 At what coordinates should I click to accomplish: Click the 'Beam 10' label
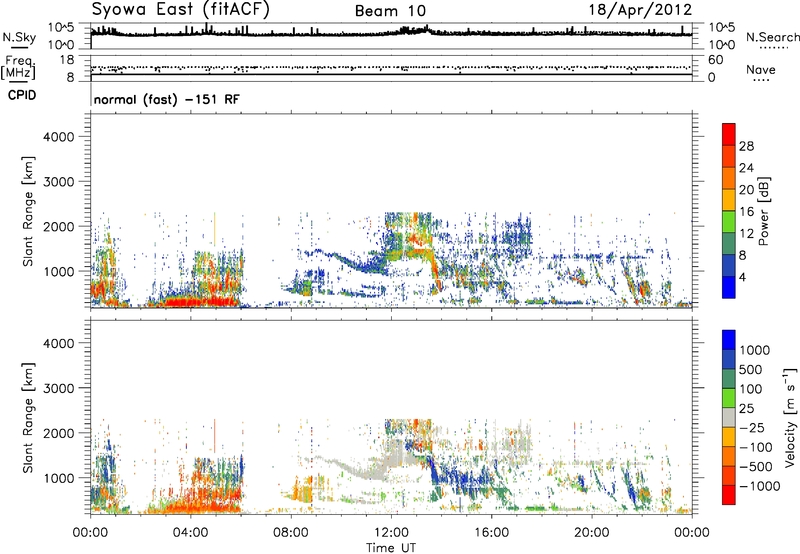pos(390,11)
